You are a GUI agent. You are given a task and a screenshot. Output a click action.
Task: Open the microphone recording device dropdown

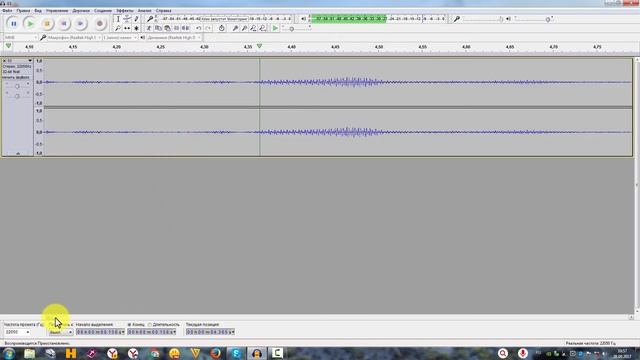coord(74,38)
